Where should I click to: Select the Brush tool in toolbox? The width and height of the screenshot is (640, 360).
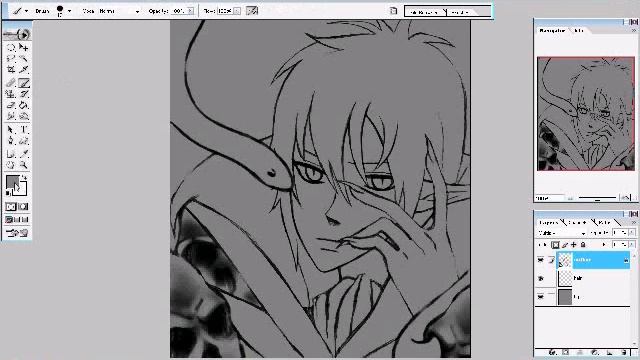point(24,83)
